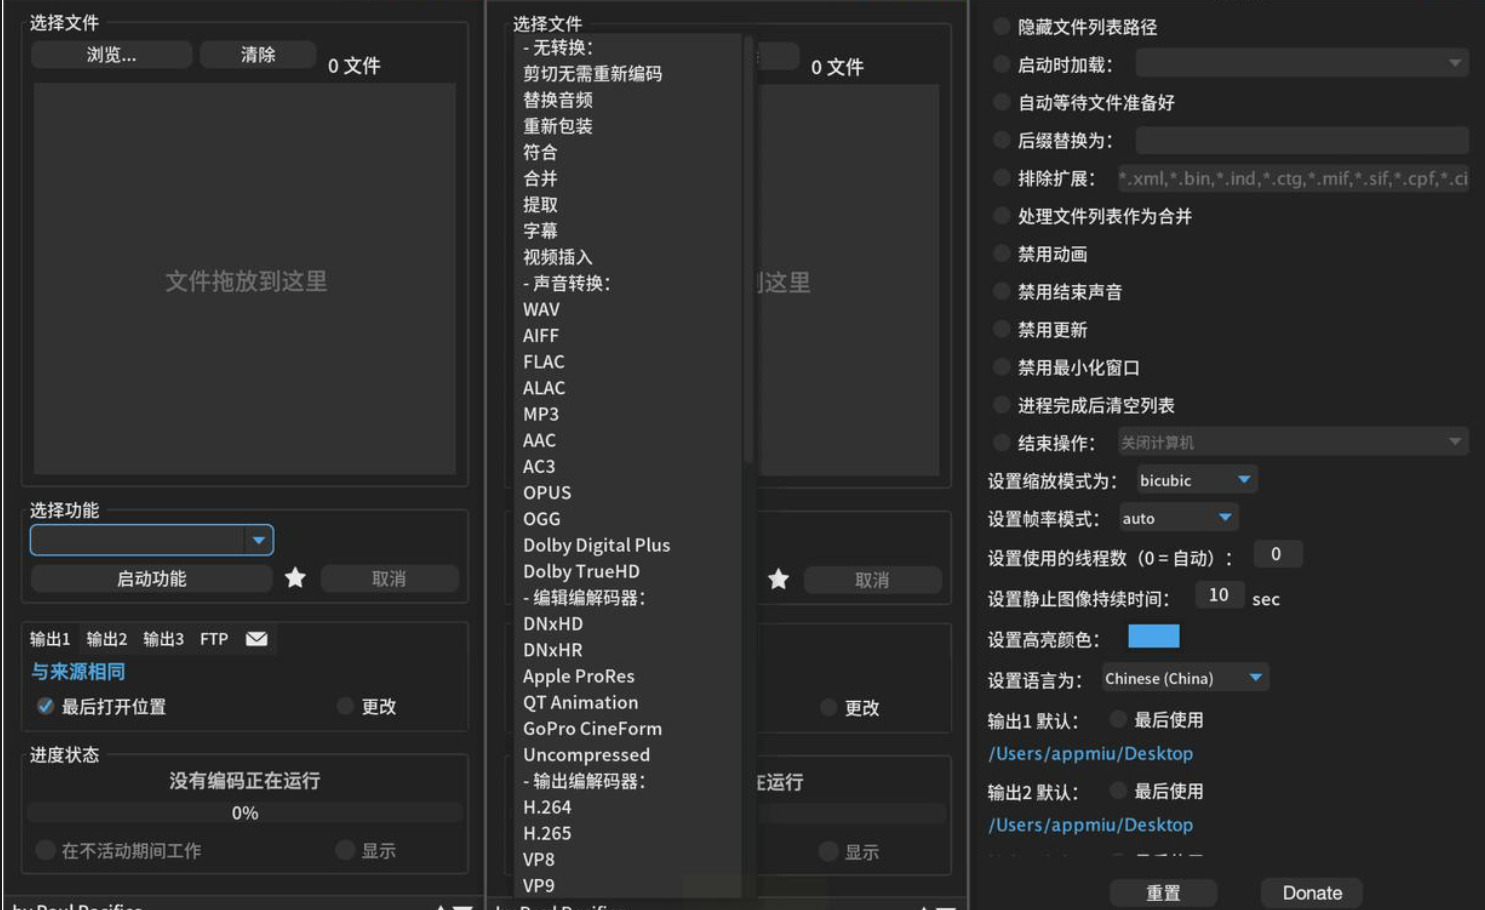Open the 关闭计算机 end action dropdown

1293,442
